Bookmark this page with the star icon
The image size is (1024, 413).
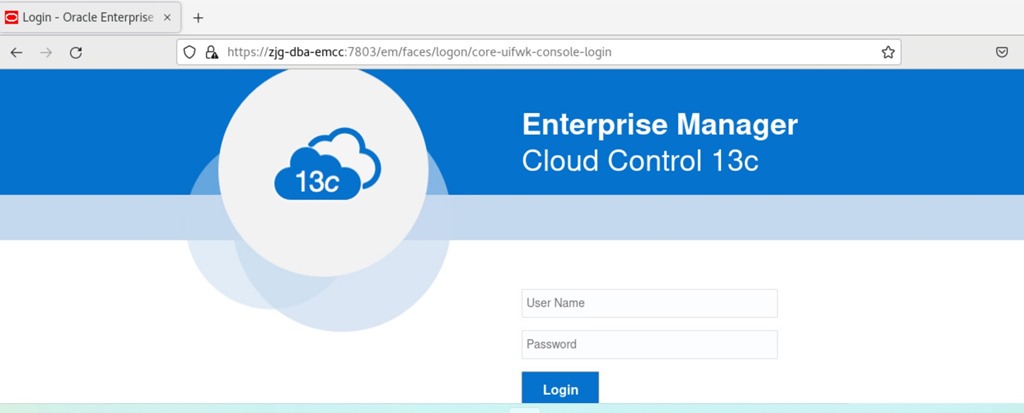888,52
